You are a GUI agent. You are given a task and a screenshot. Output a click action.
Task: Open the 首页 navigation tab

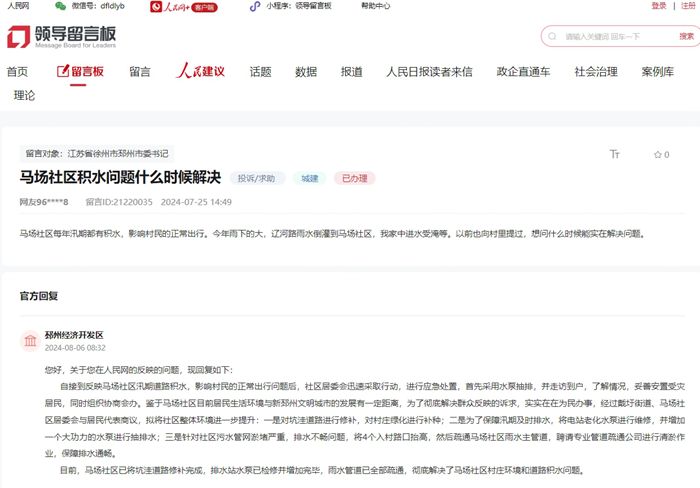pos(17,71)
